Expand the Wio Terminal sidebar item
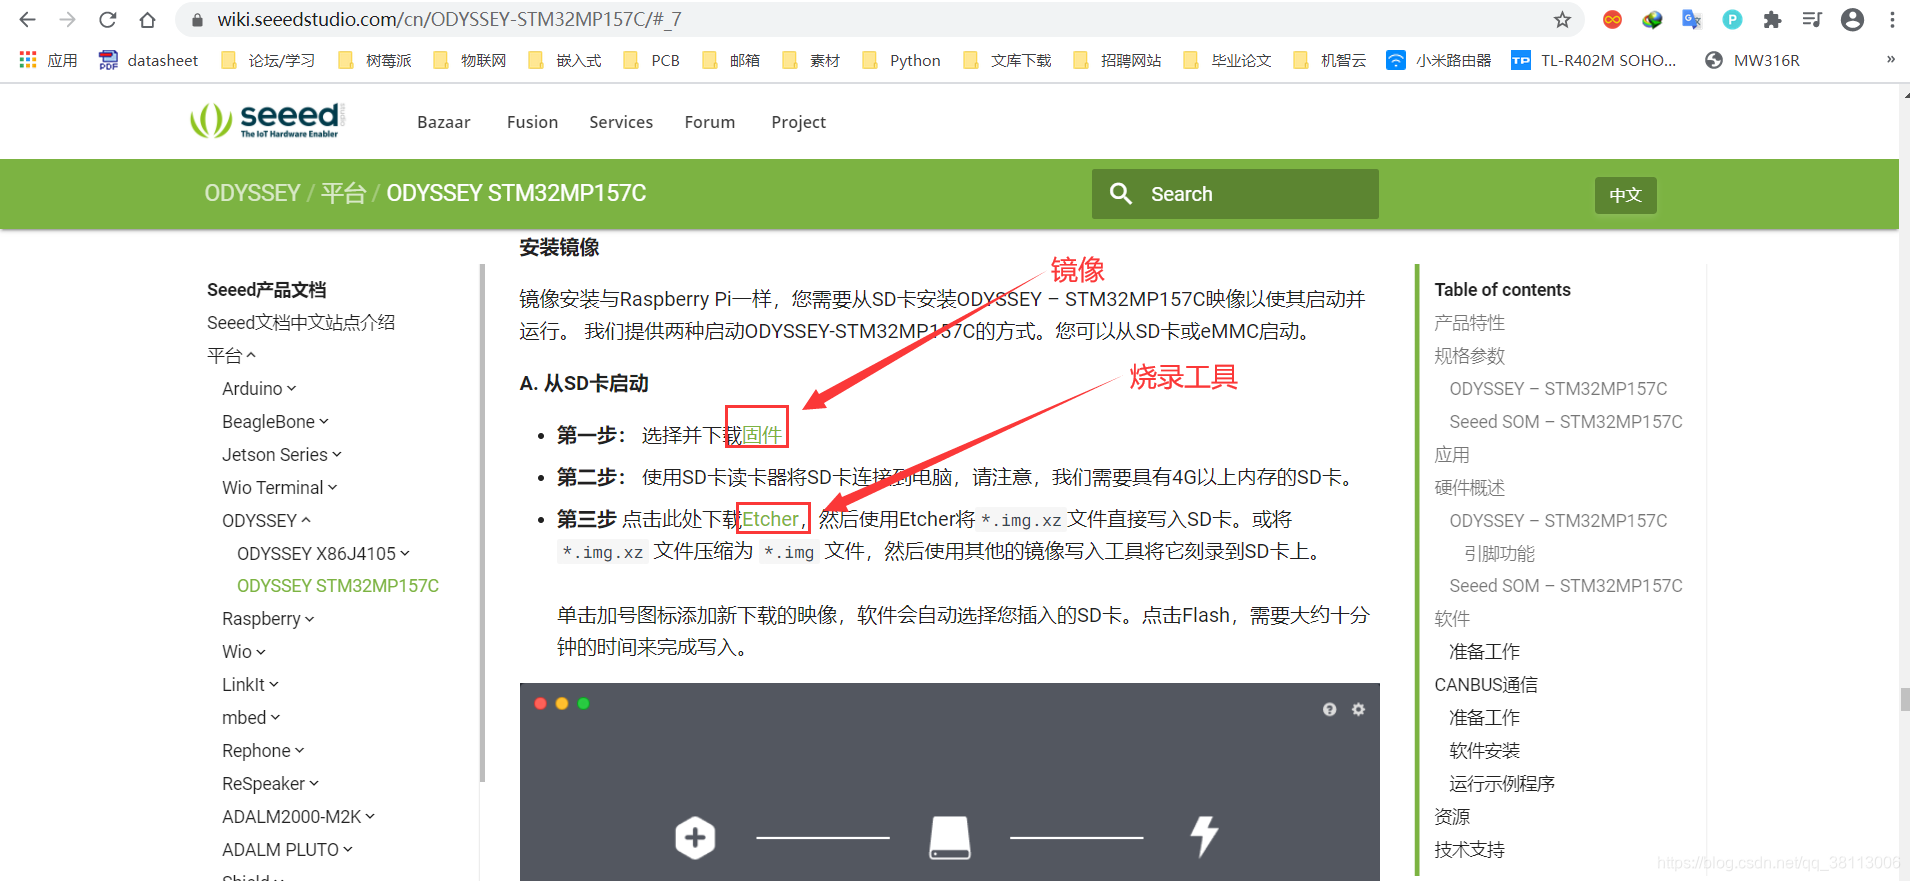Viewport: 1910px width, 881px height. [x=280, y=487]
